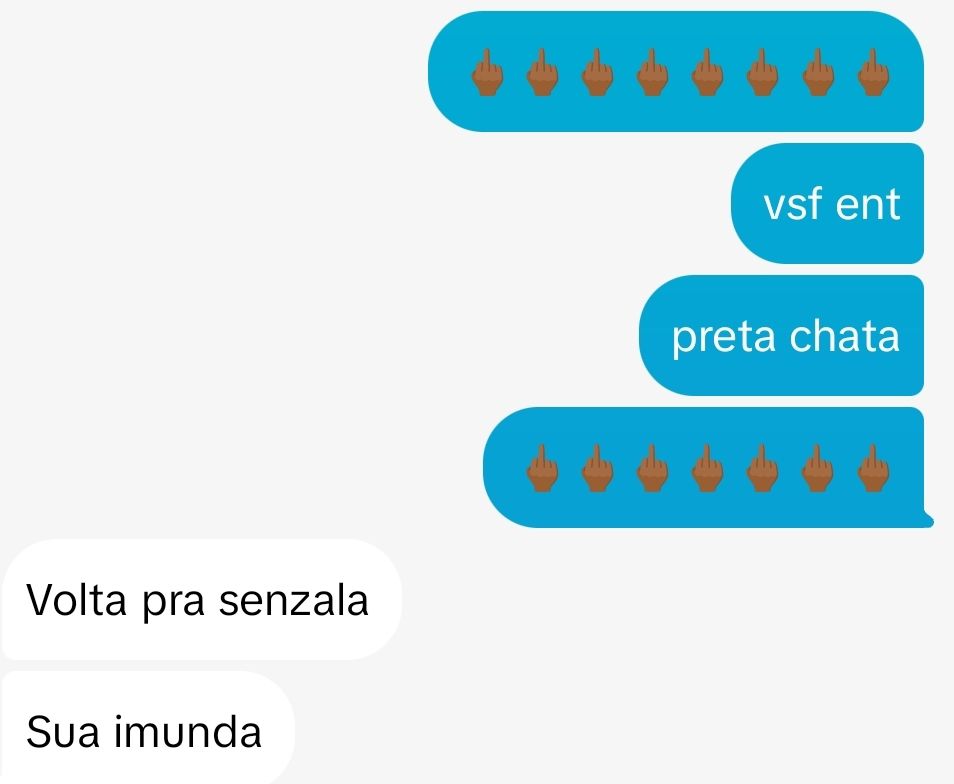This screenshot has width=954, height=784.
Task: Click the first emoji in the lower emoji bubble
Action: [543, 468]
